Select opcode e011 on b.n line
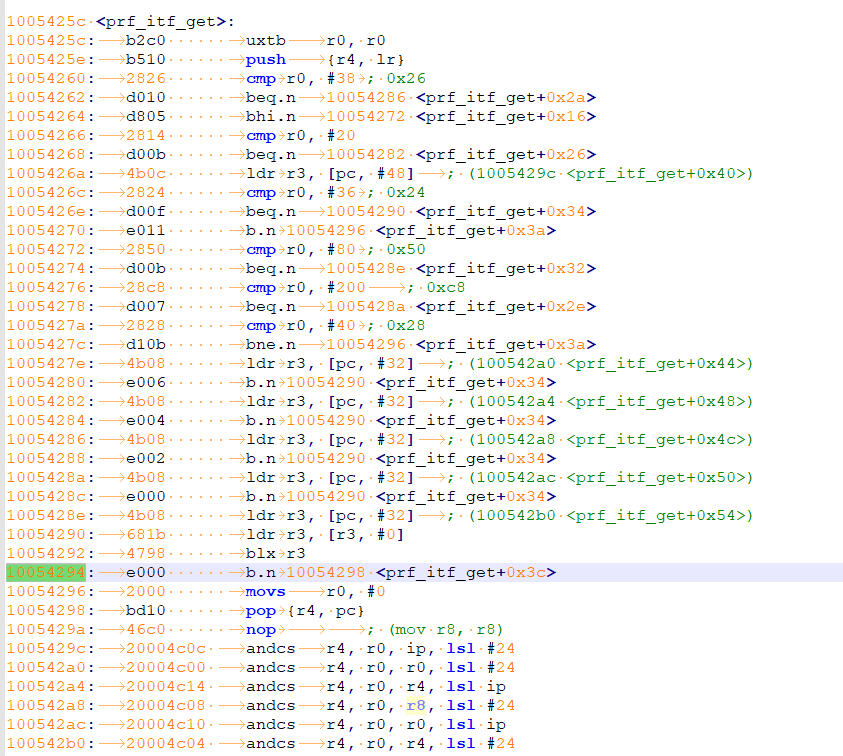This screenshot has height=756, width=843. (146, 230)
